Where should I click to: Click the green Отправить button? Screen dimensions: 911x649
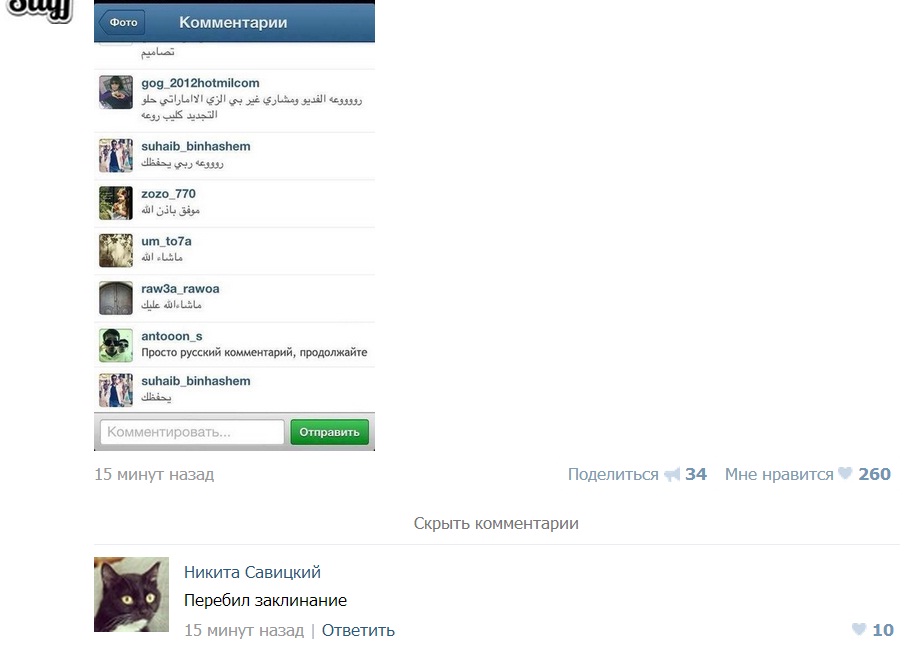point(329,432)
